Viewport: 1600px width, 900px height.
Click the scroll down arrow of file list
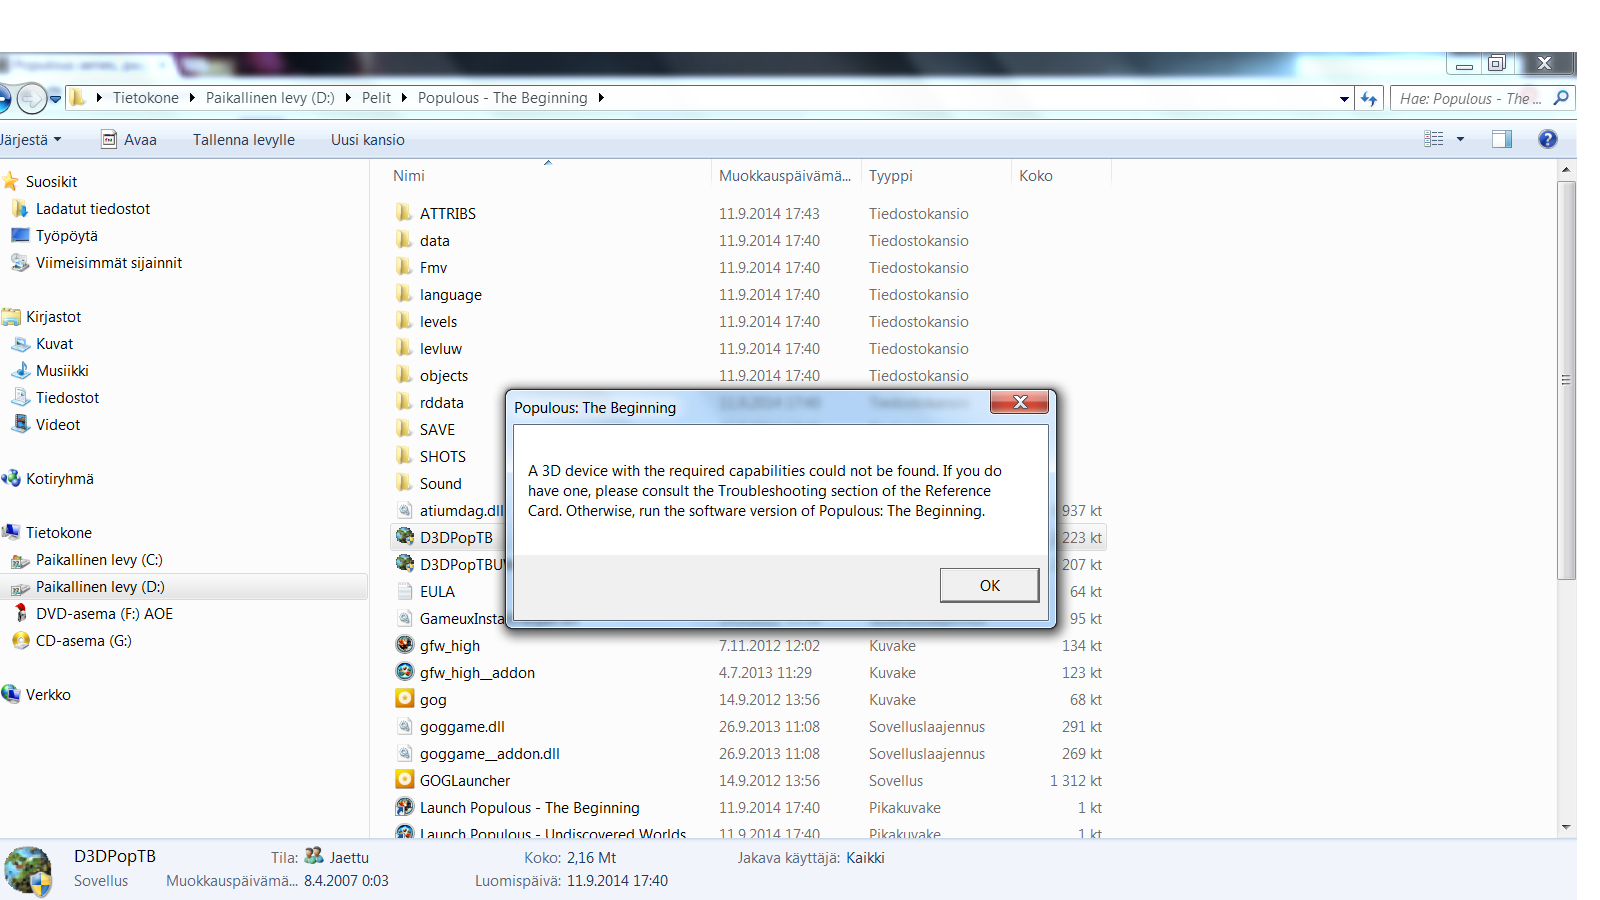(x=1566, y=828)
